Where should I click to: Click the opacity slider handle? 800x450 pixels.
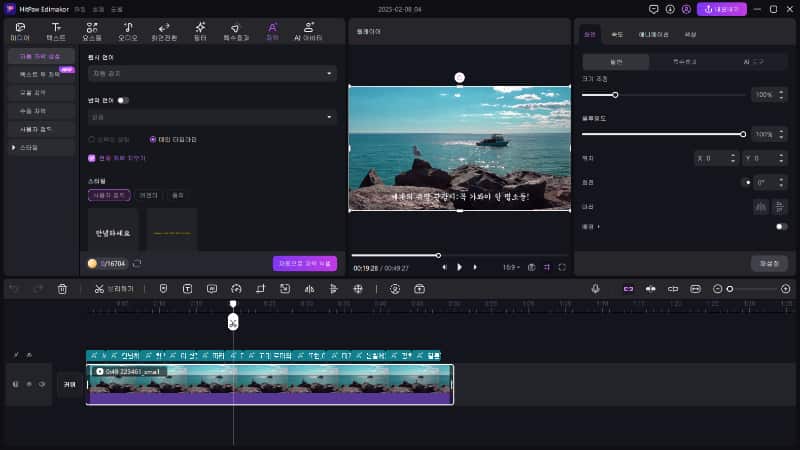pos(743,133)
